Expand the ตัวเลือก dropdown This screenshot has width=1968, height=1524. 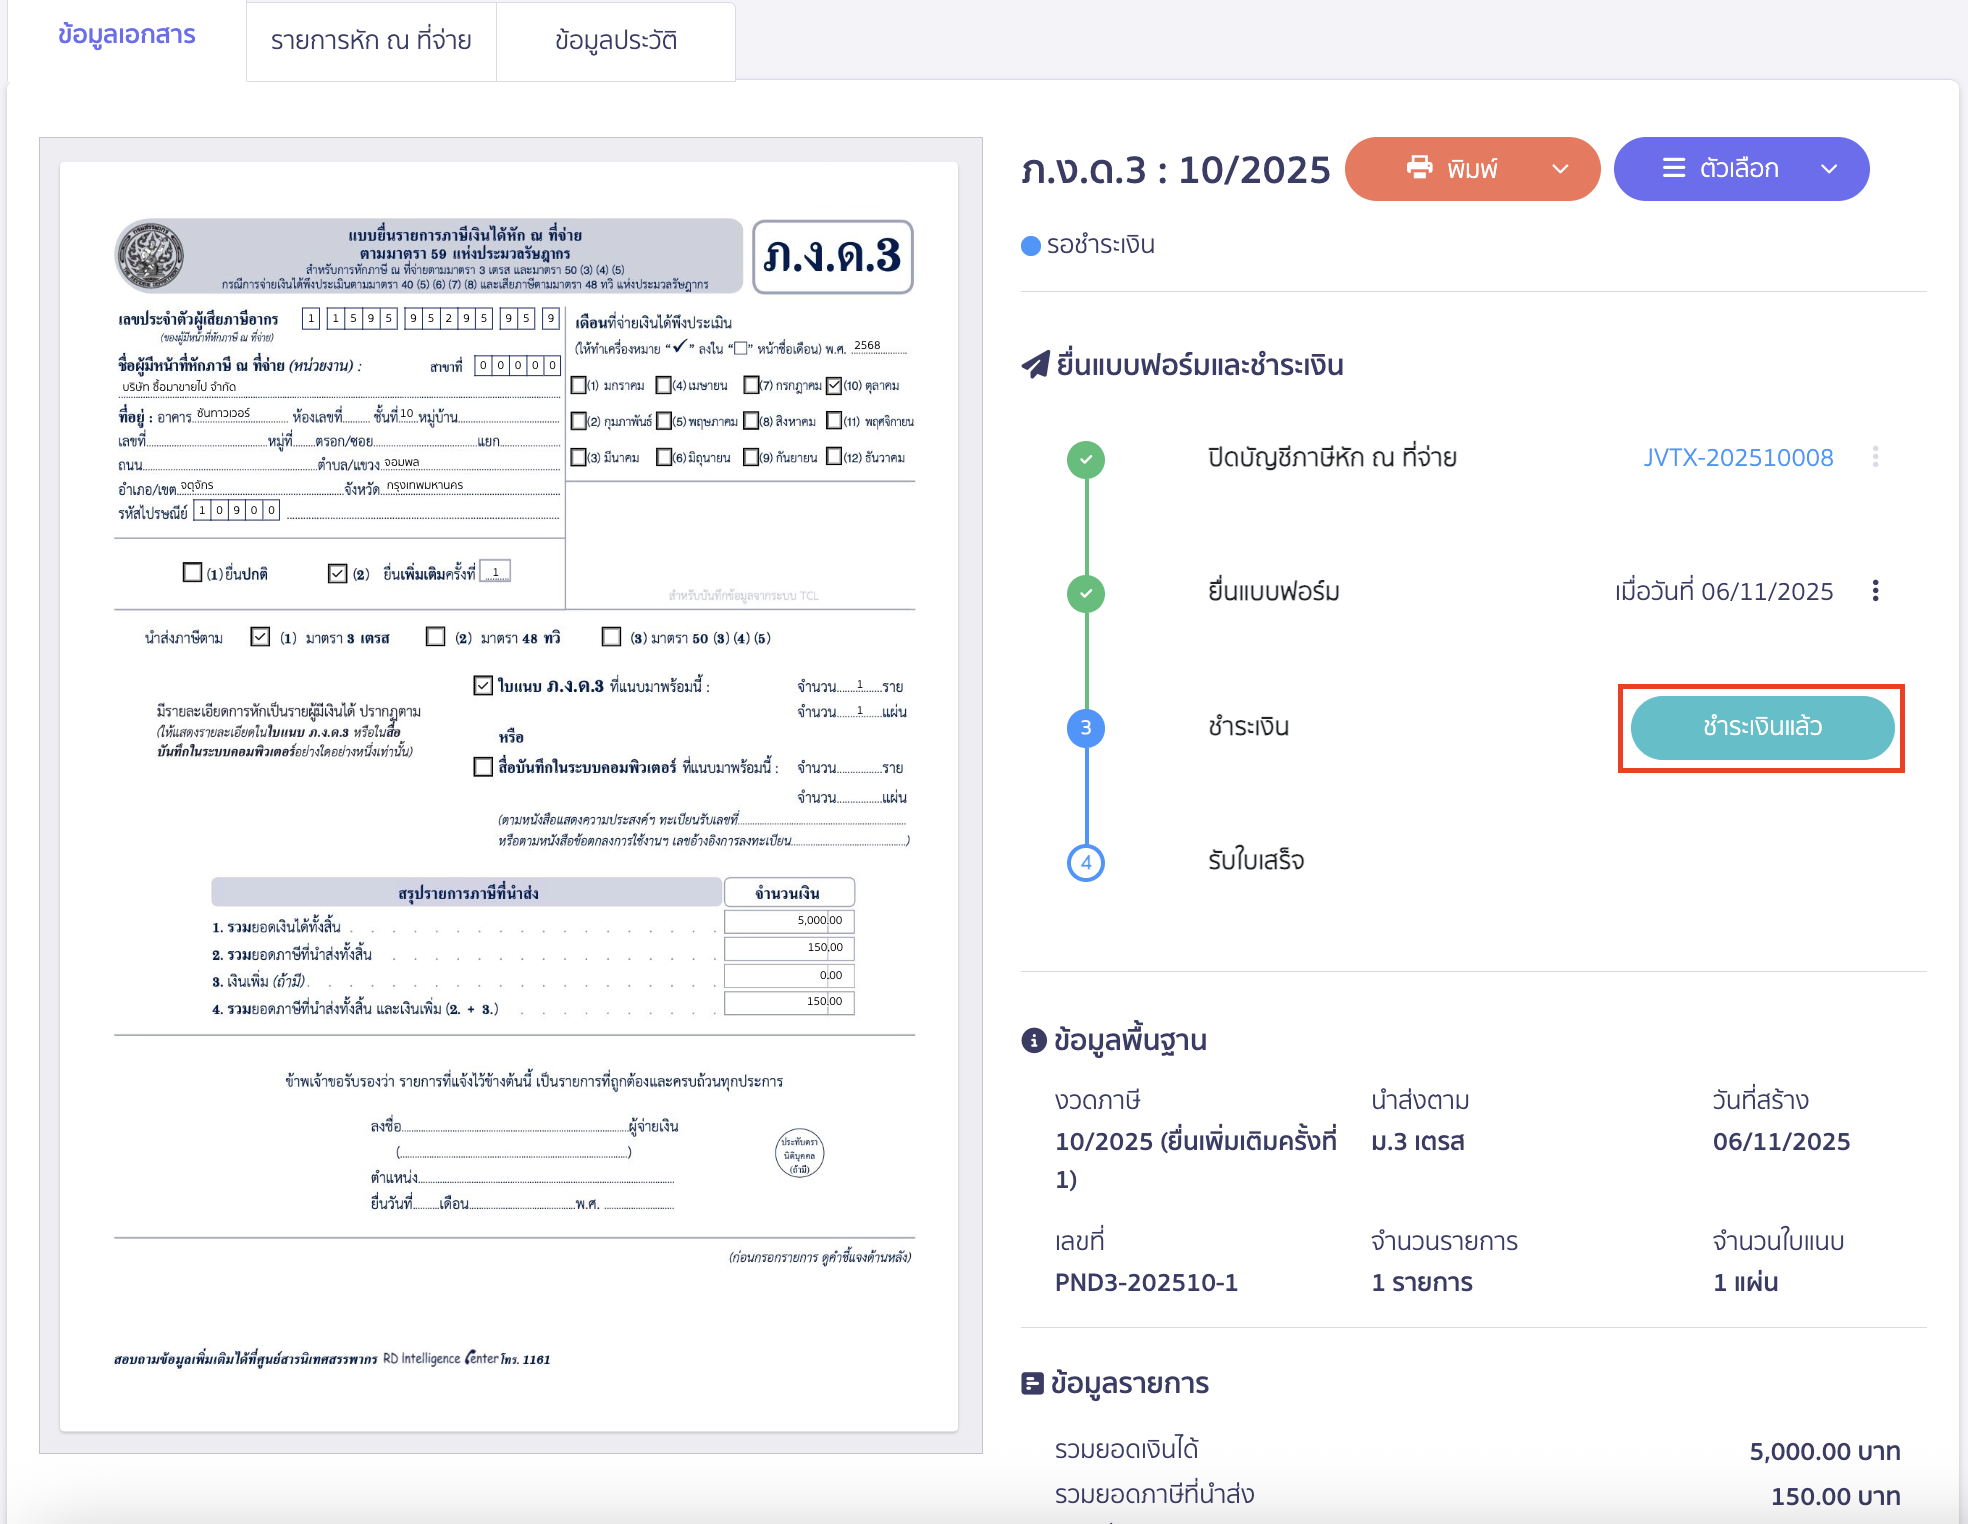point(1831,169)
